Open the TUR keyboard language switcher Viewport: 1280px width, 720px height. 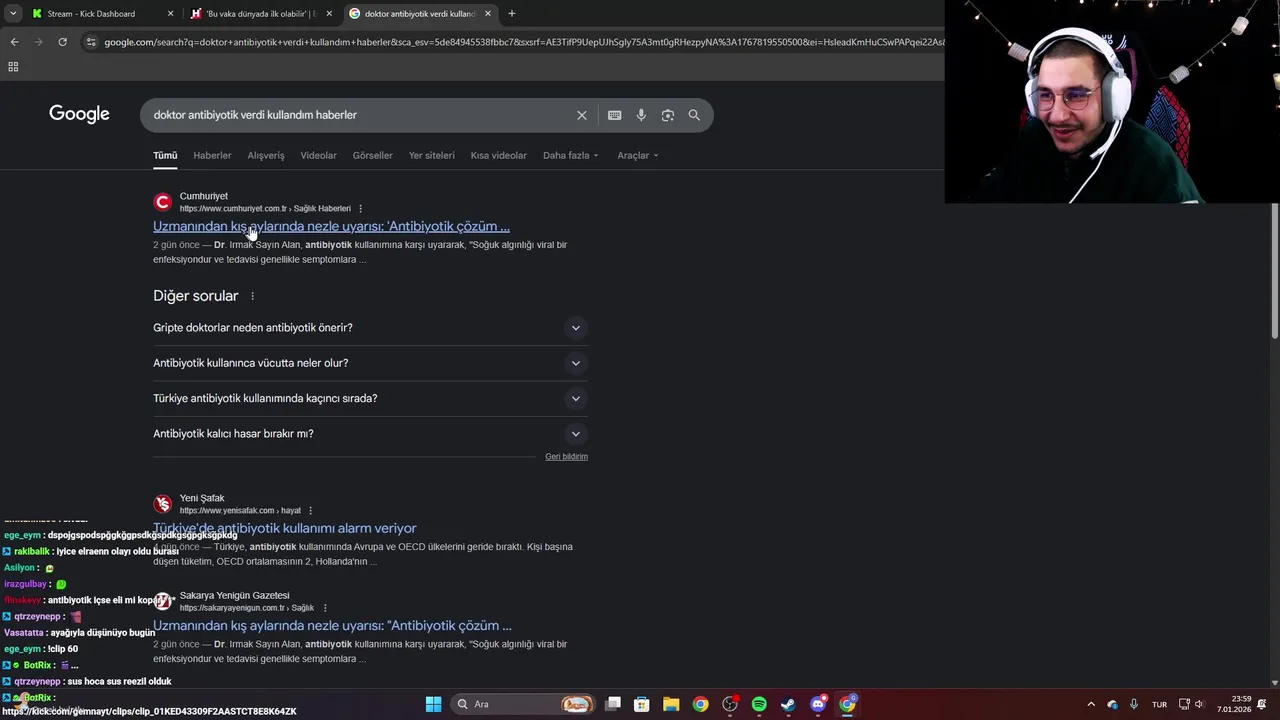(1159, 704)
